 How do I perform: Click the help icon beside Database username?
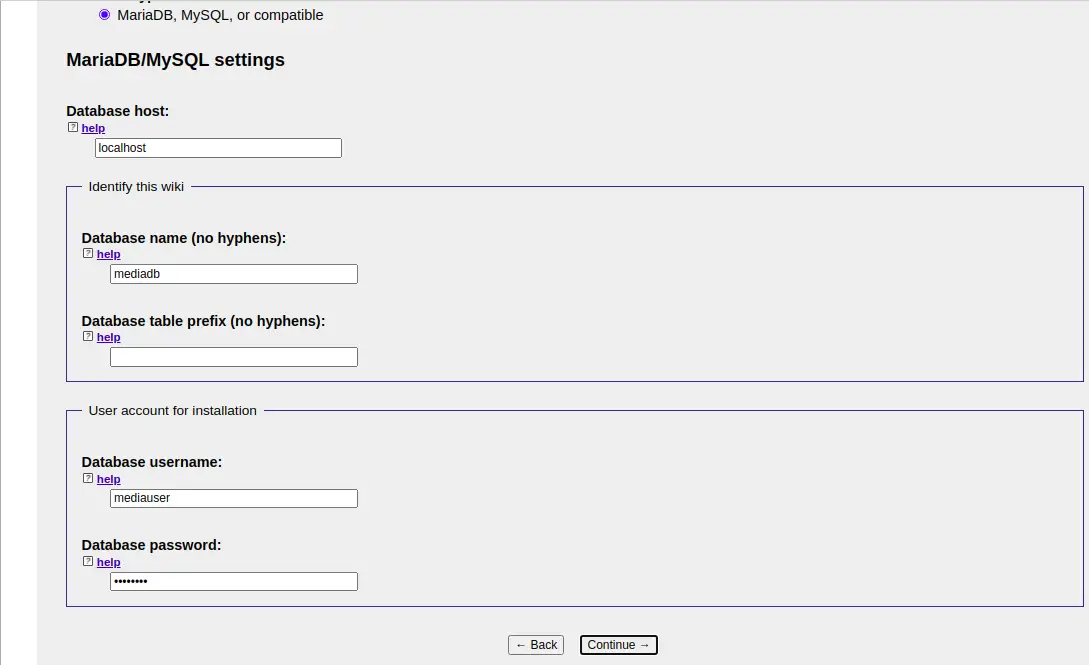pyautogui.click(x=88, y=478)
